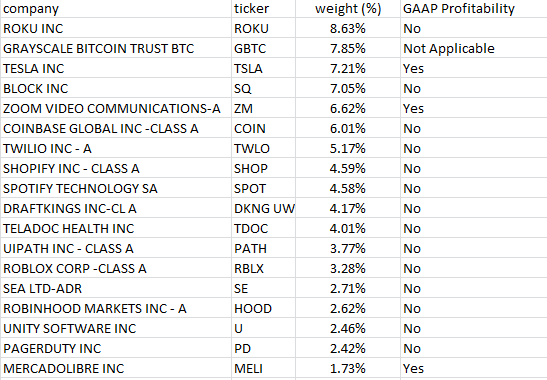The width and height of the screenshot is (547, 380).
Task: Select Teladoc's 4.01% weight cell
Action: (x=348, y=228)
